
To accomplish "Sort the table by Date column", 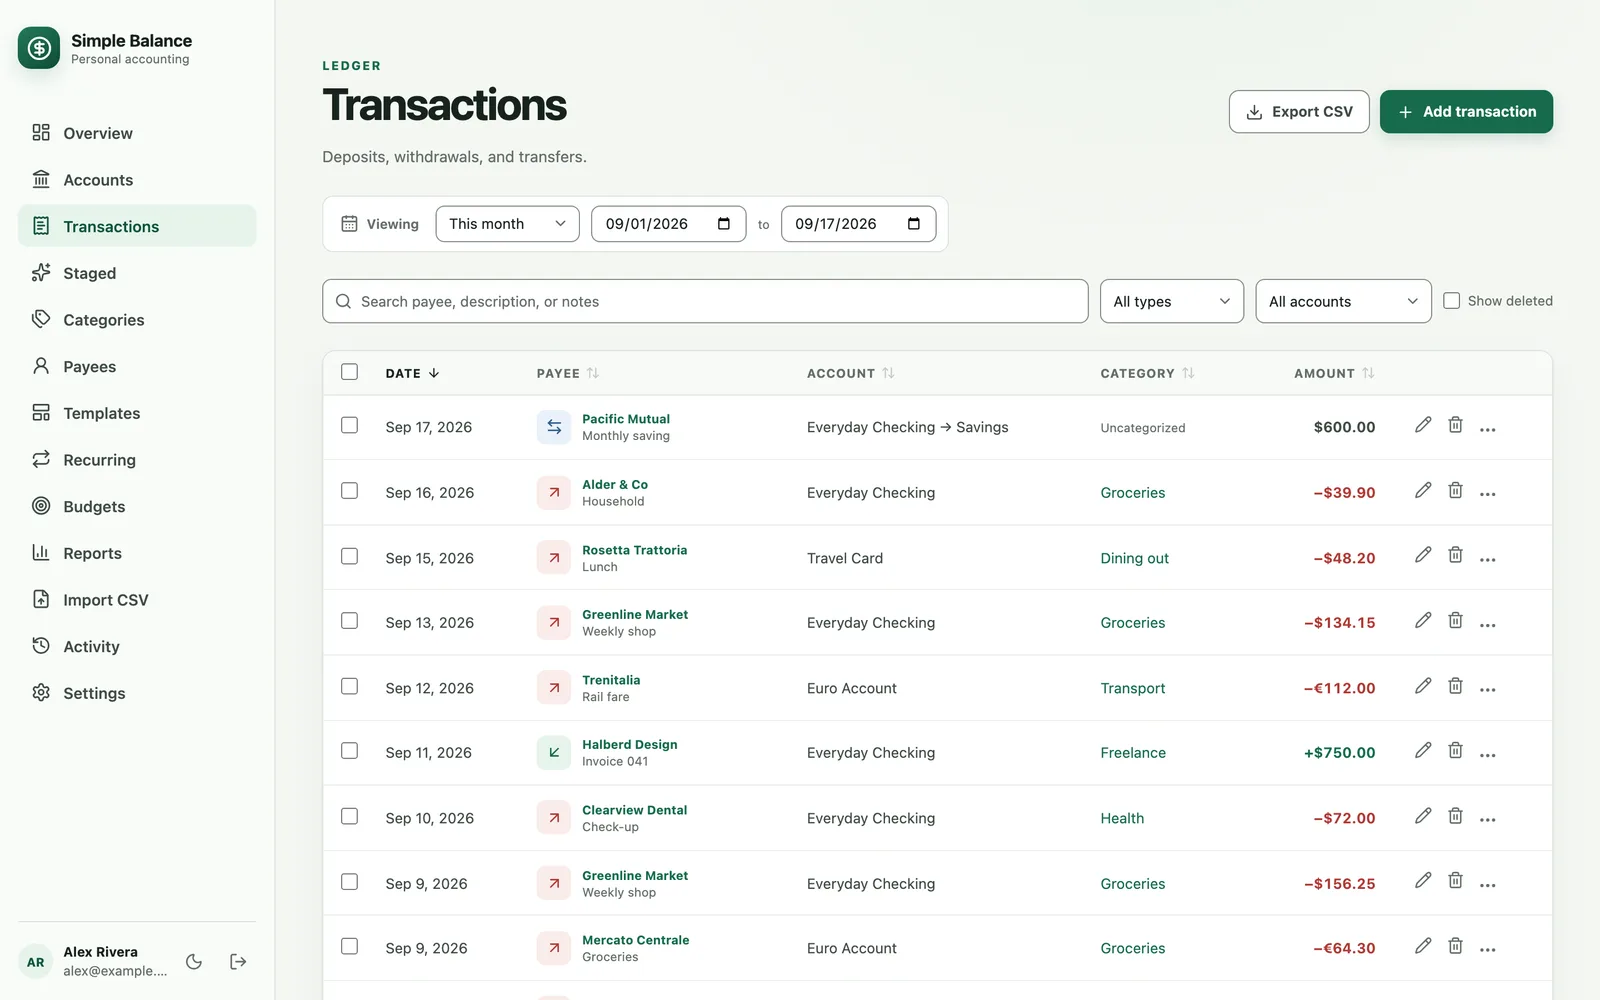I will coord(412,373).
